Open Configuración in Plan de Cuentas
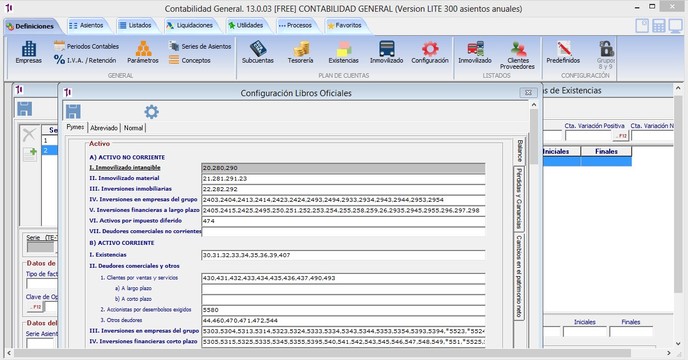Image resolution: width=688 pixels, height=360 pixels. tap(430, 52)
